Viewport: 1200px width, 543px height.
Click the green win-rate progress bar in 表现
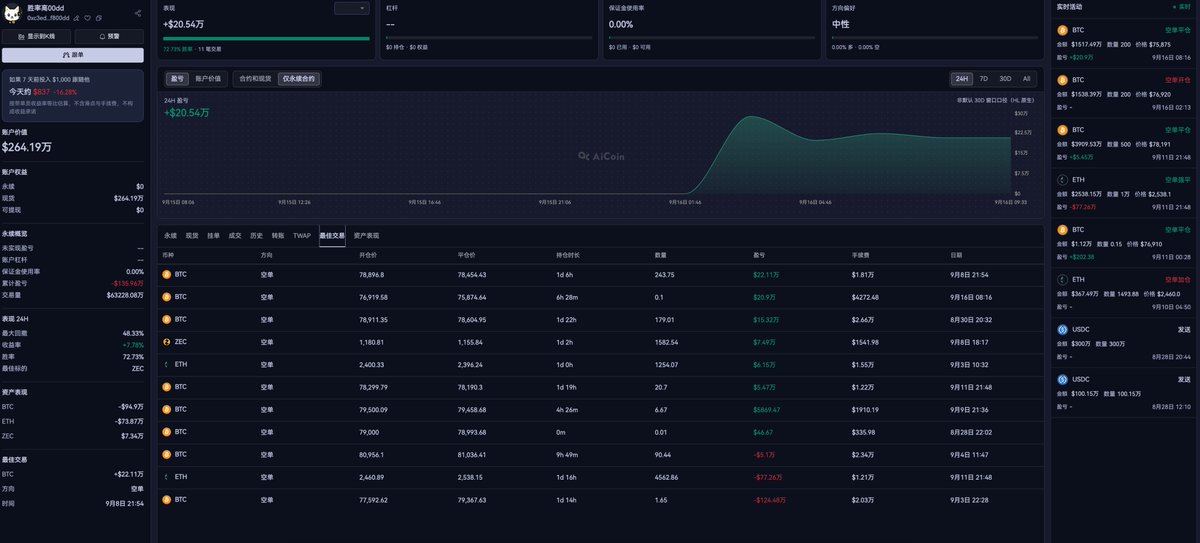click(265, 39)
